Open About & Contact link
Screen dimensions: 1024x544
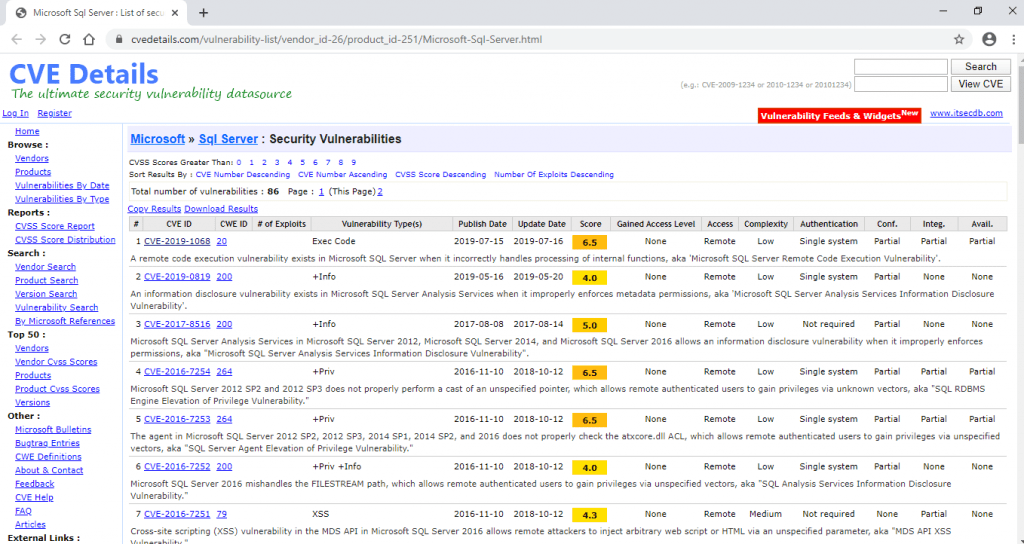click(49, 470)
